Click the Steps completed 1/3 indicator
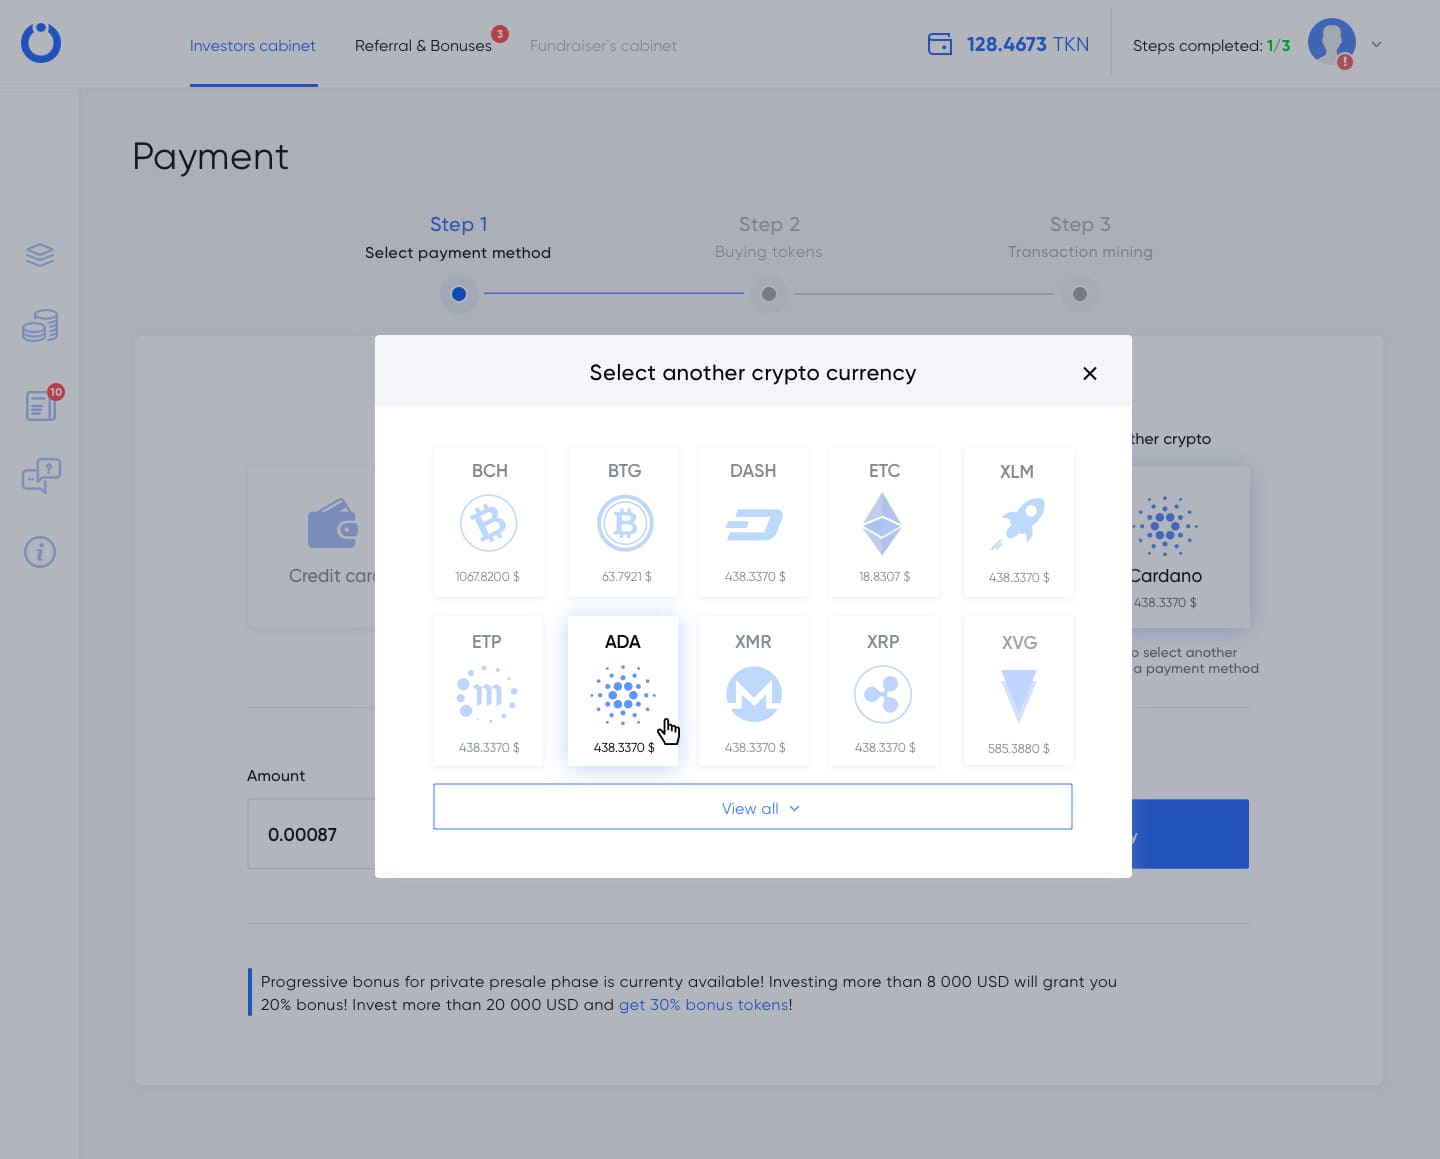 1211,45
